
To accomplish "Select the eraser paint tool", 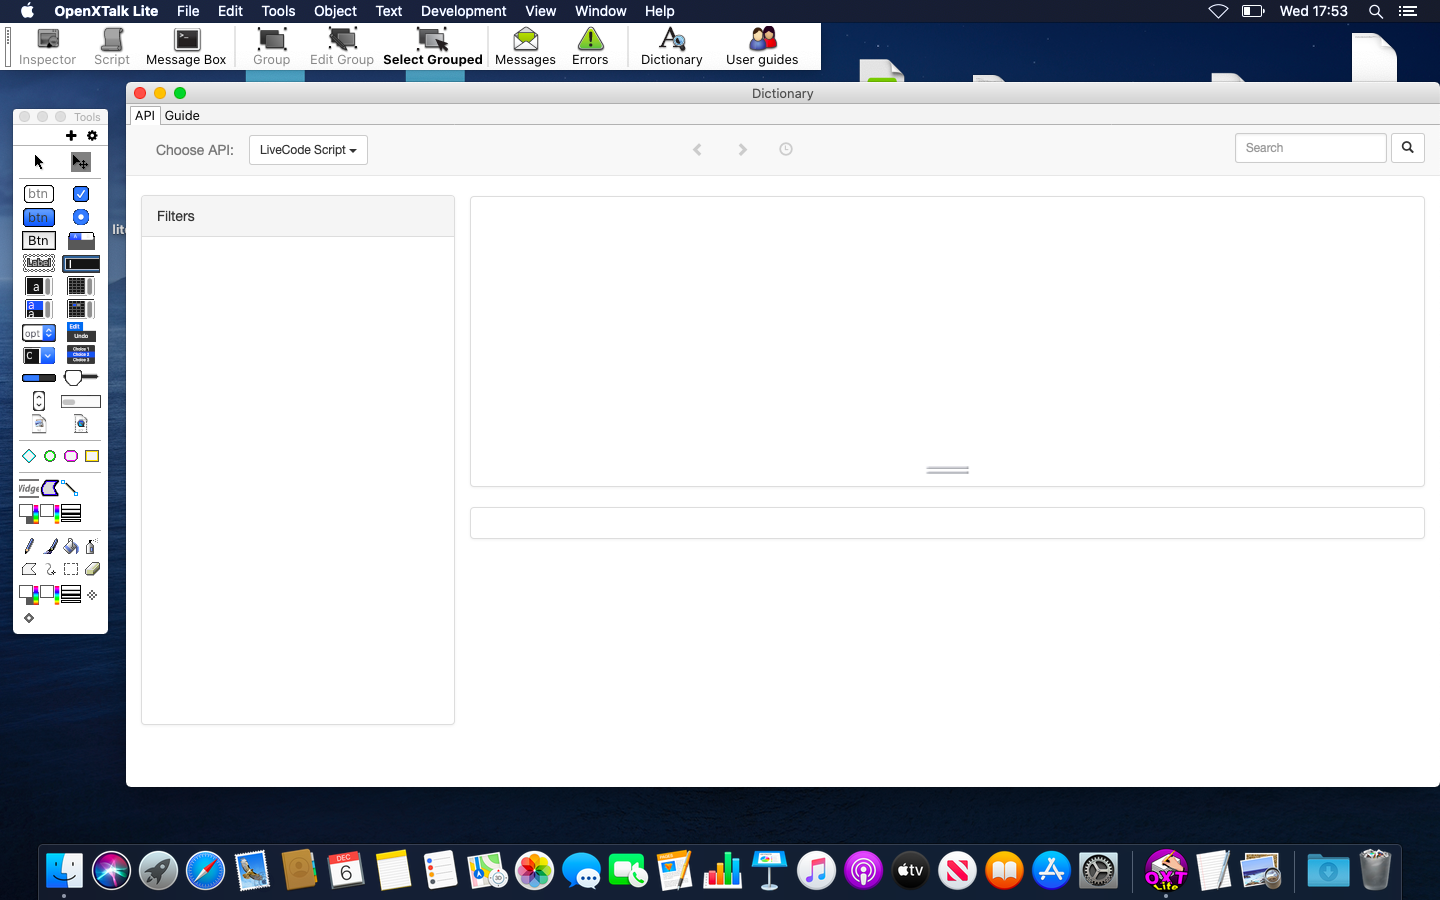I will tap(92, 569).
